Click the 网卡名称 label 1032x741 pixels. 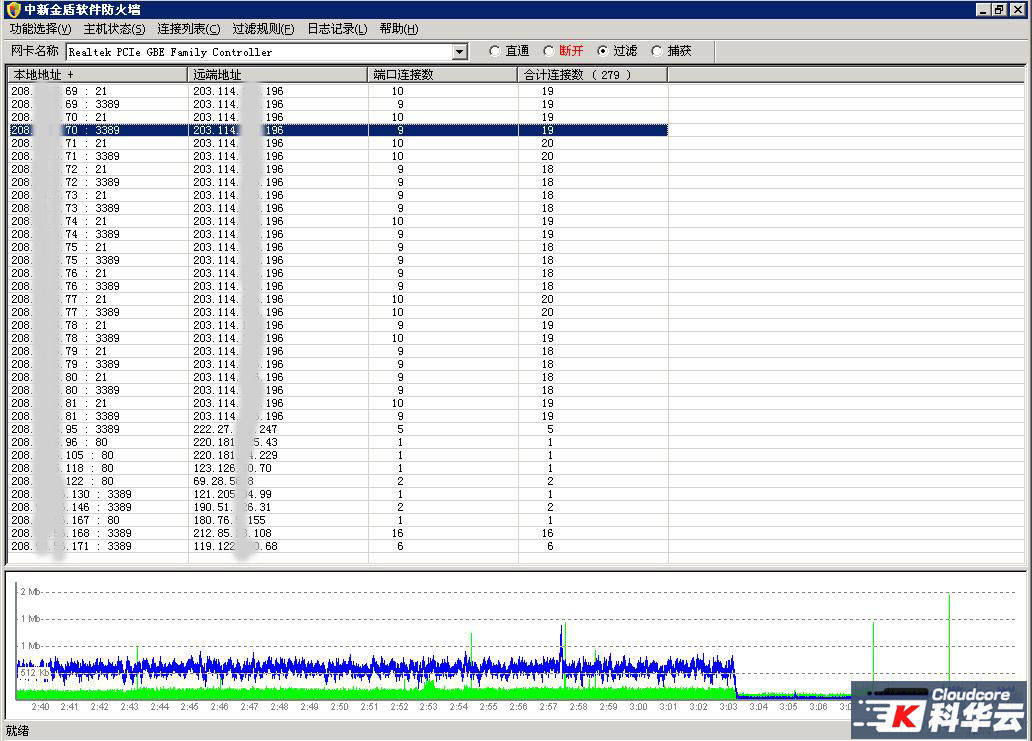35,51
